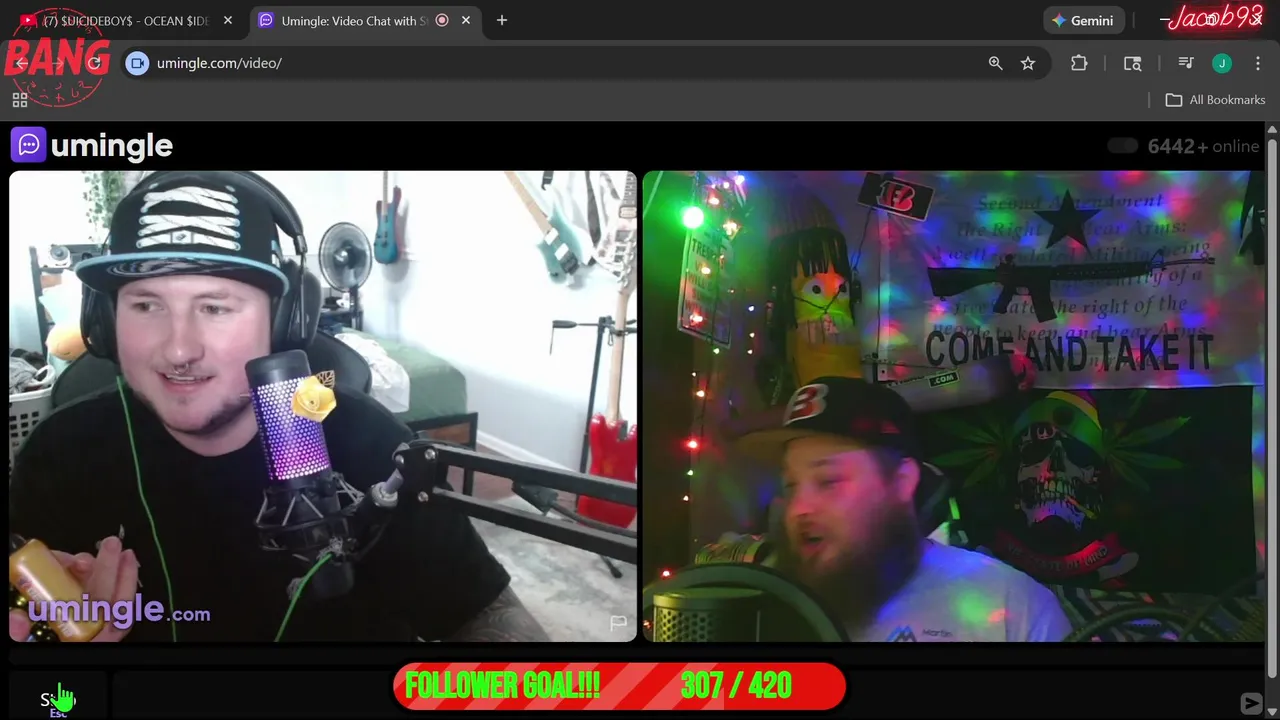Reload the current page
This screenshot has height=720, width=1280.
pyautogui.click(x=95, y=63)
